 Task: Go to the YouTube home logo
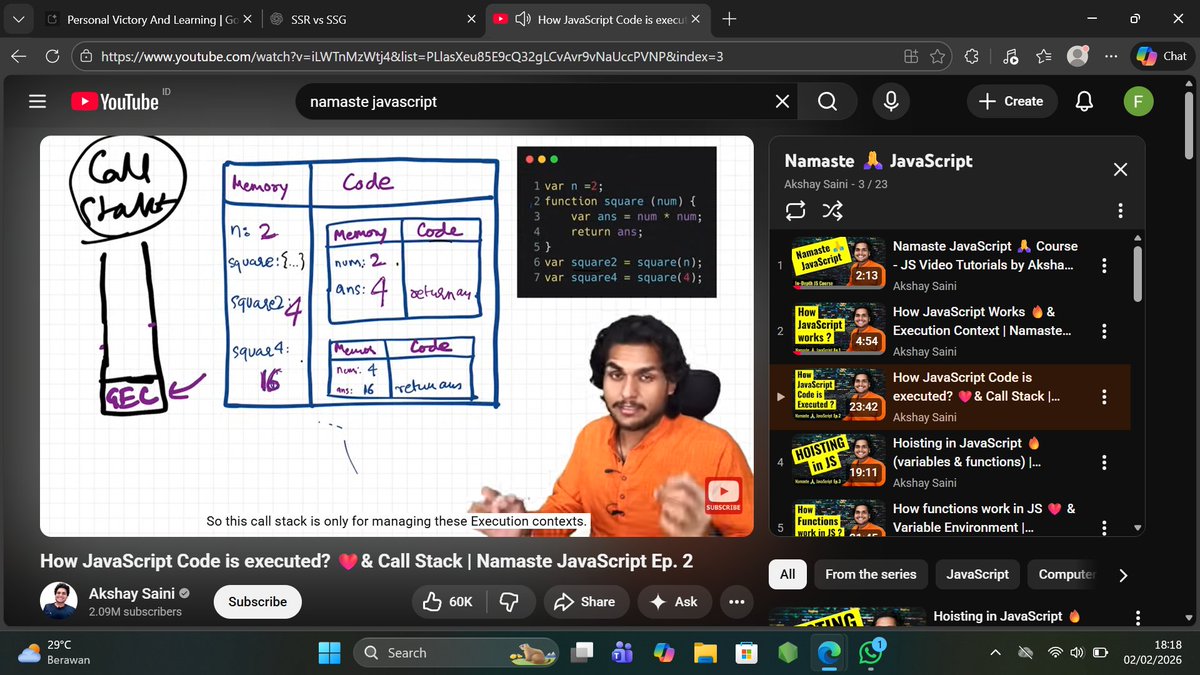pyautogui.click(x=115, y=101)
